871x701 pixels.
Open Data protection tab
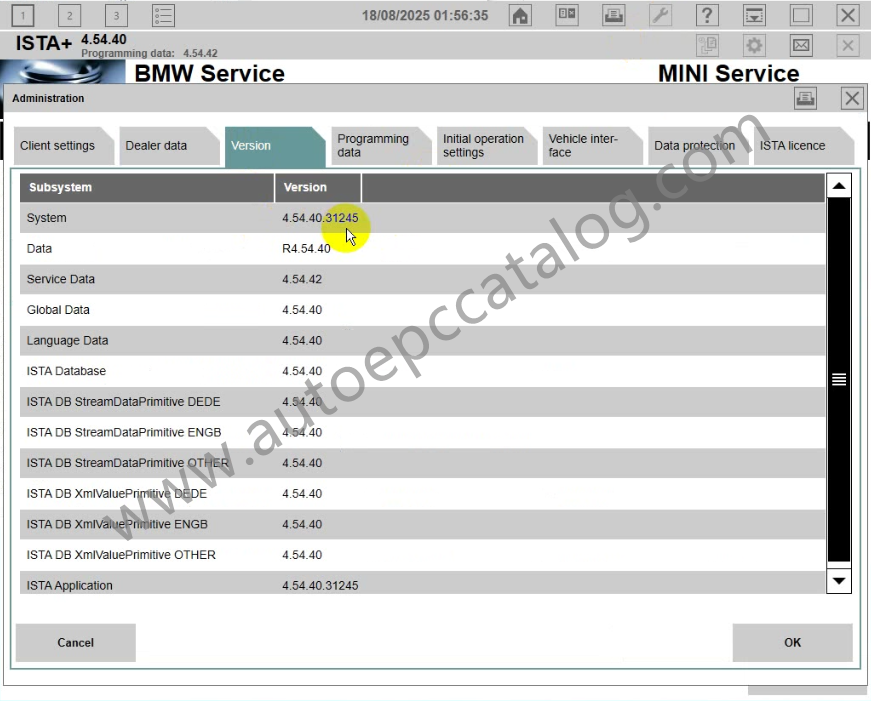[x=697, y=146]
